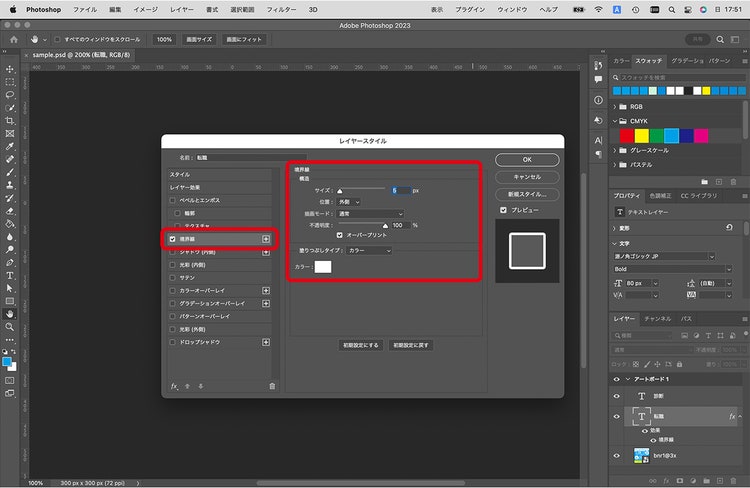Screen dimensions: 750x488
Task: Enable the ベベルとエンボス checkbox
Action: coord(173,200)
